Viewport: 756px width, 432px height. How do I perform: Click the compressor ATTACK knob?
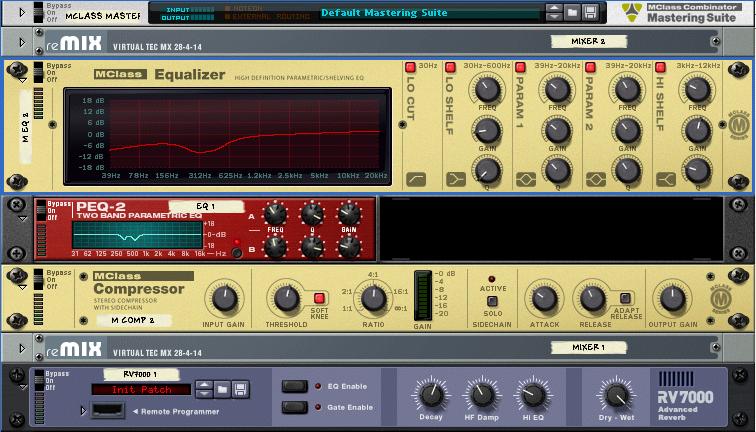[x=544, y=299]
